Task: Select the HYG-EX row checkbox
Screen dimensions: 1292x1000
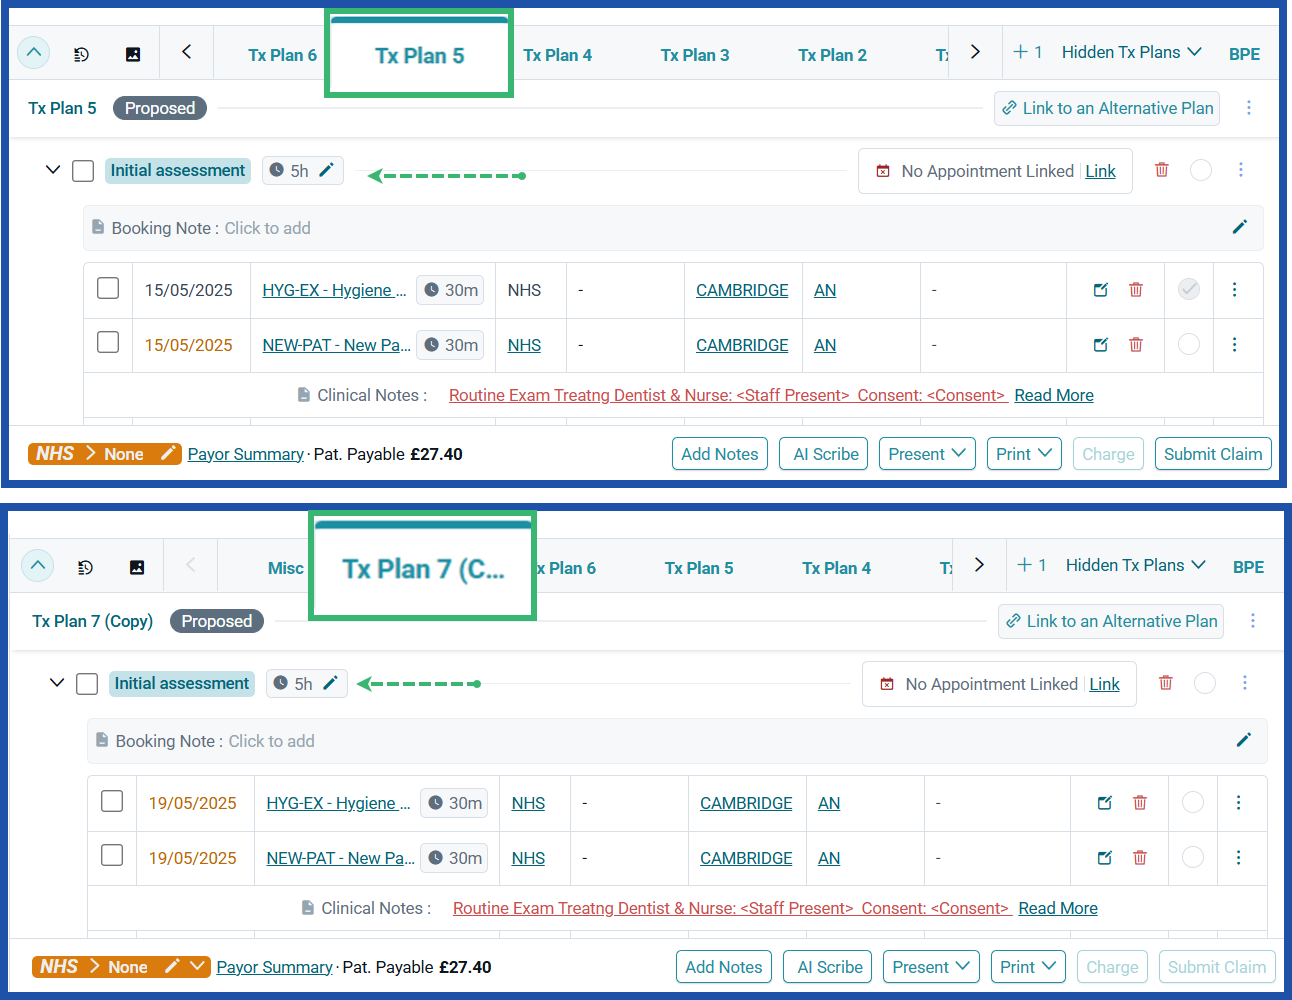Action: point(107,288)
